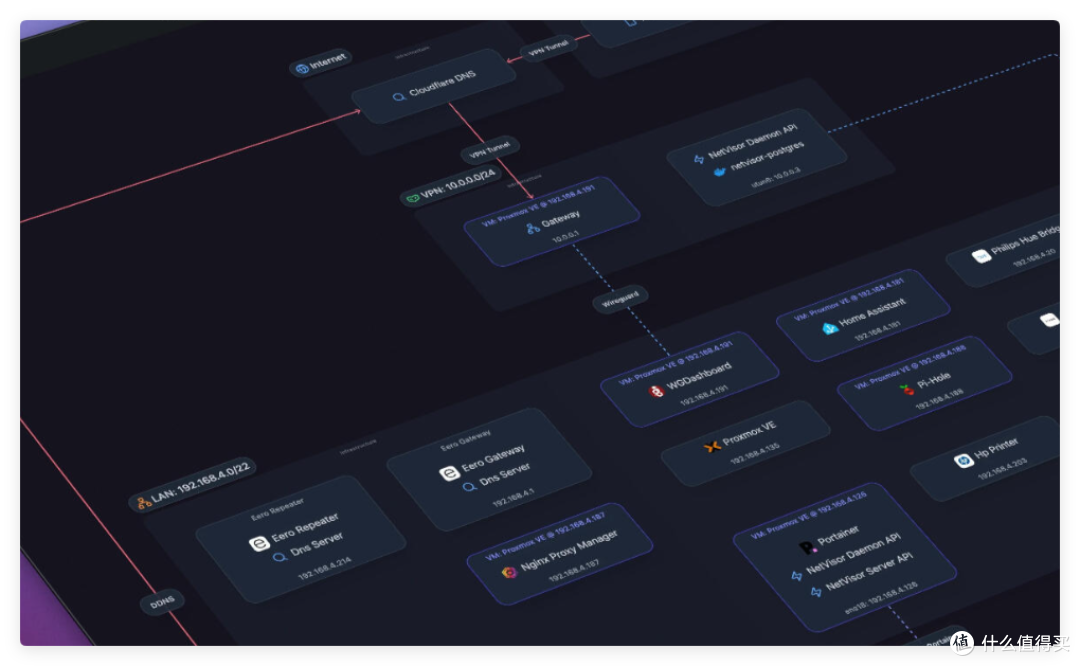Click the icon beside NetVisor Server API

[x=816, y=592]
